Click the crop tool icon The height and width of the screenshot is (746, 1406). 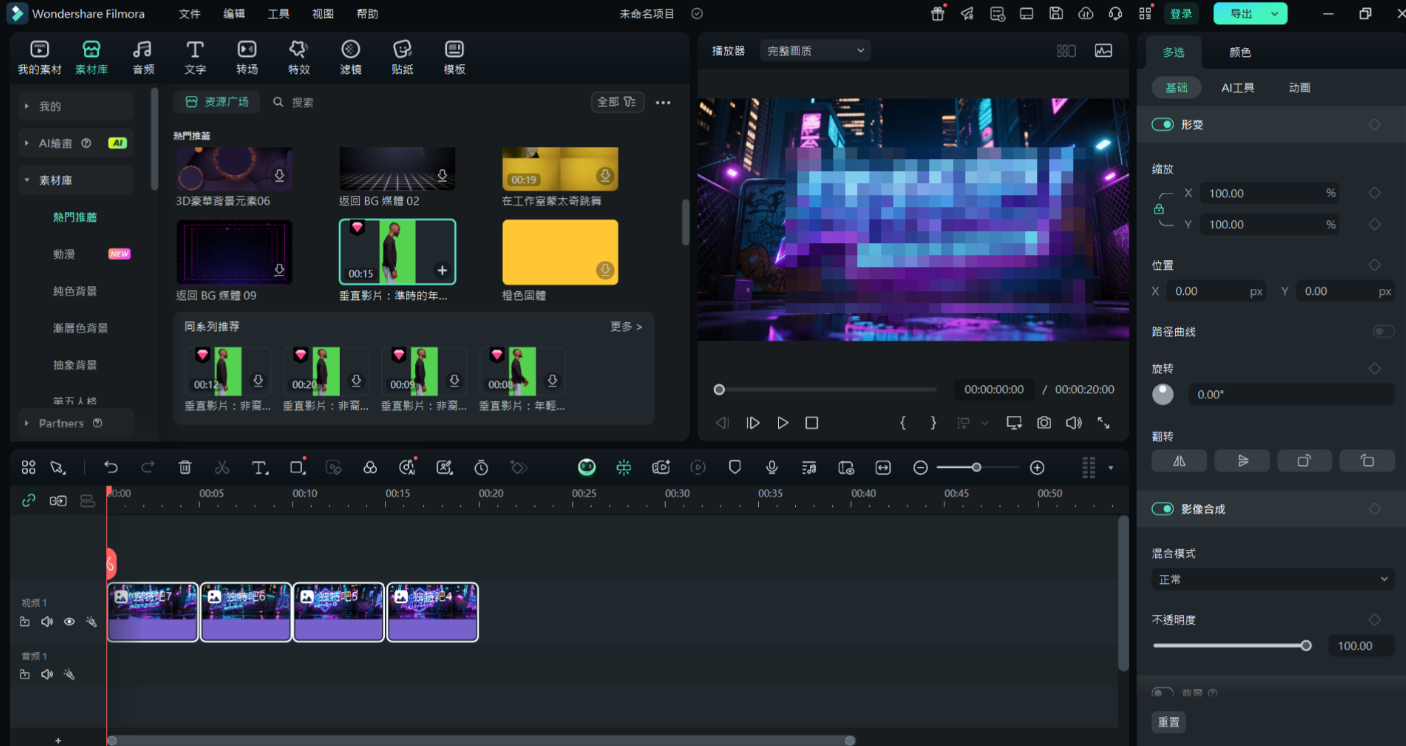point(297,467)
